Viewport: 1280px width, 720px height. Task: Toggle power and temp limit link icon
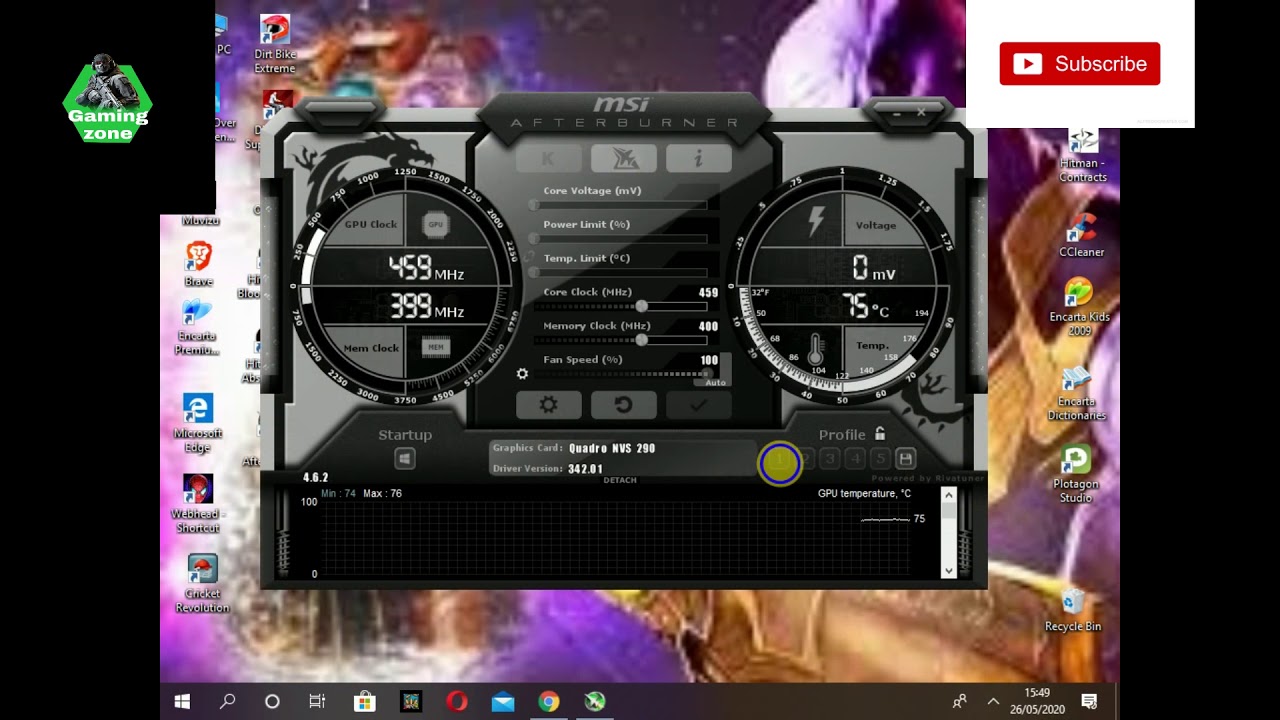pos(530,257)
